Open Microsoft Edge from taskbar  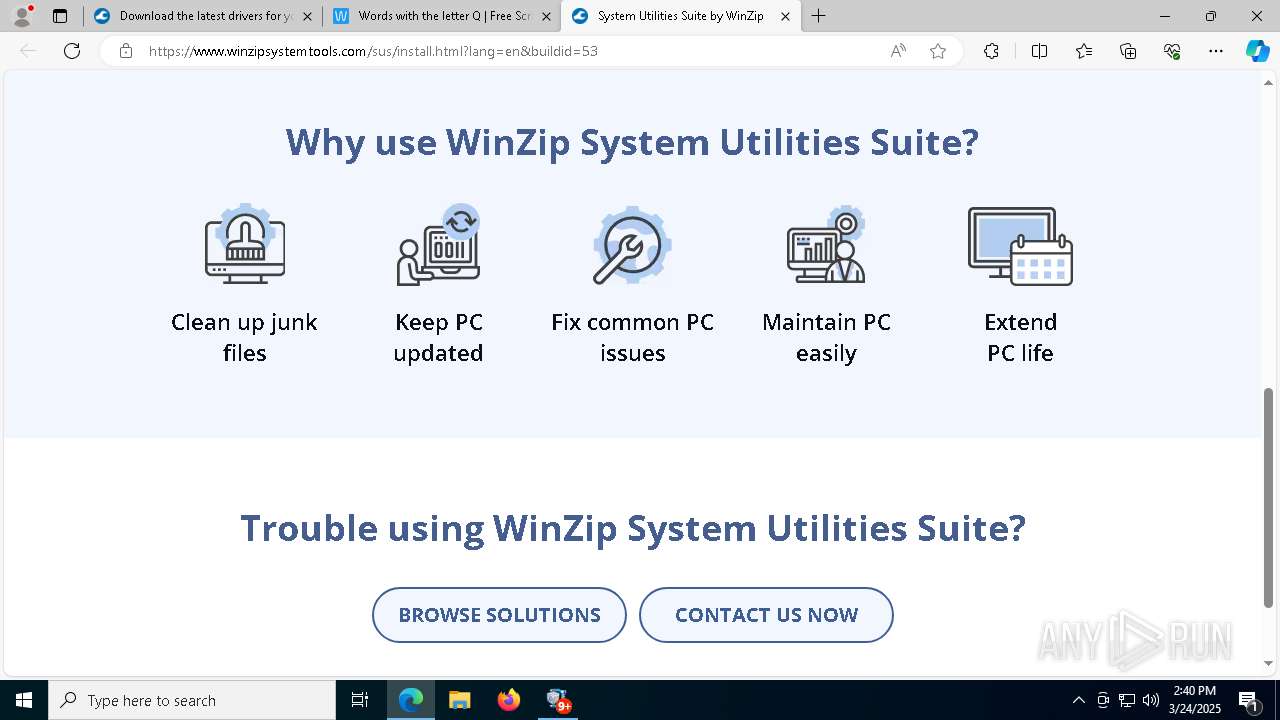pyautogui.click(x=411, y=700)
